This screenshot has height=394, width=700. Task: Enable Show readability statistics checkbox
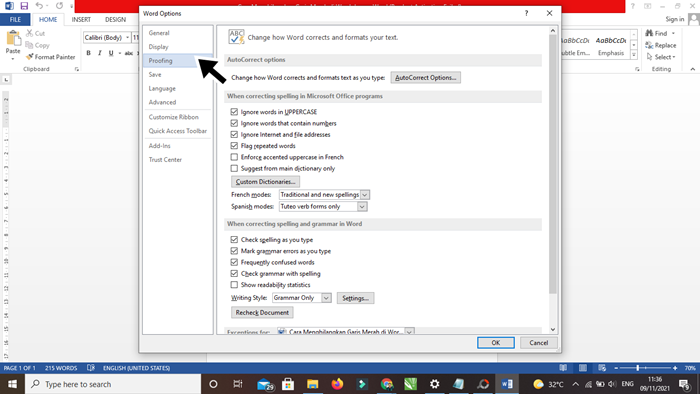coord(234,285)
